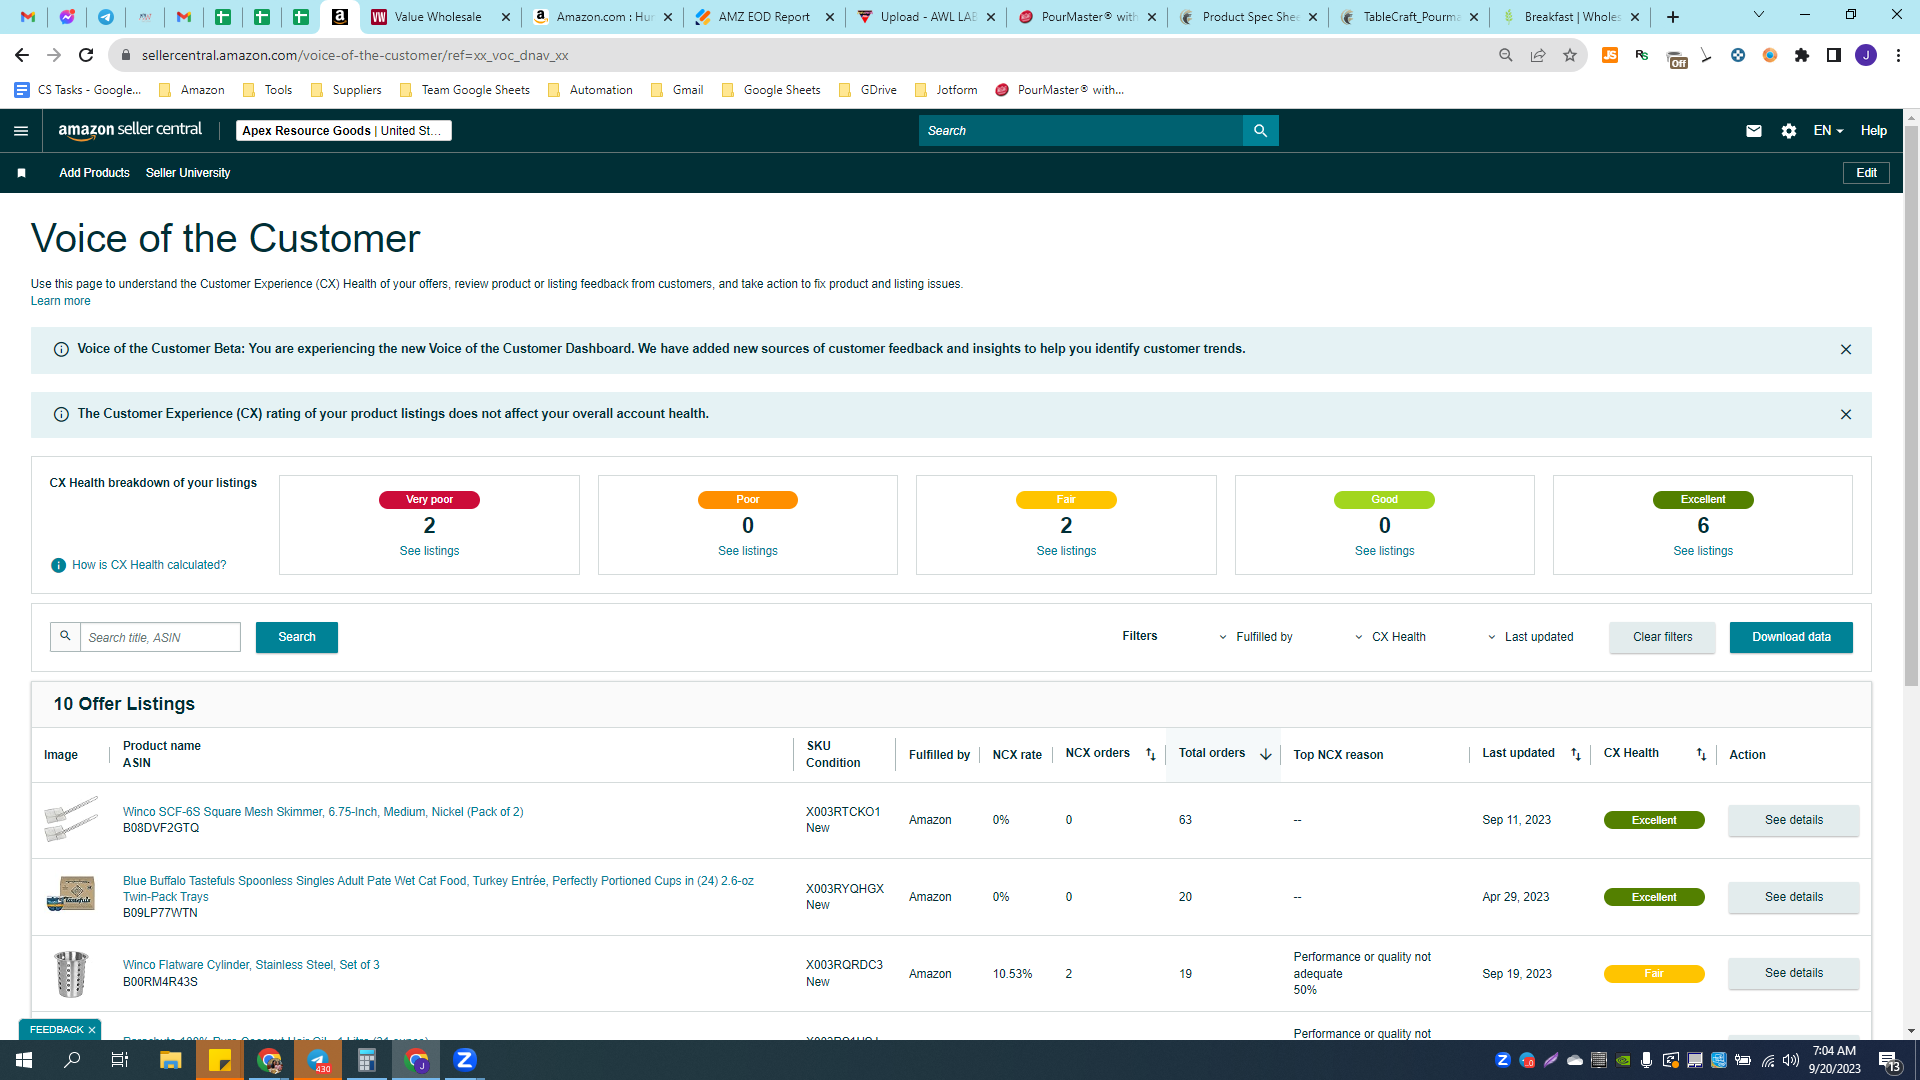Click the Edit button in navigation bar
This screenshot has width=1920, height=1080.
click(1866, 173)
